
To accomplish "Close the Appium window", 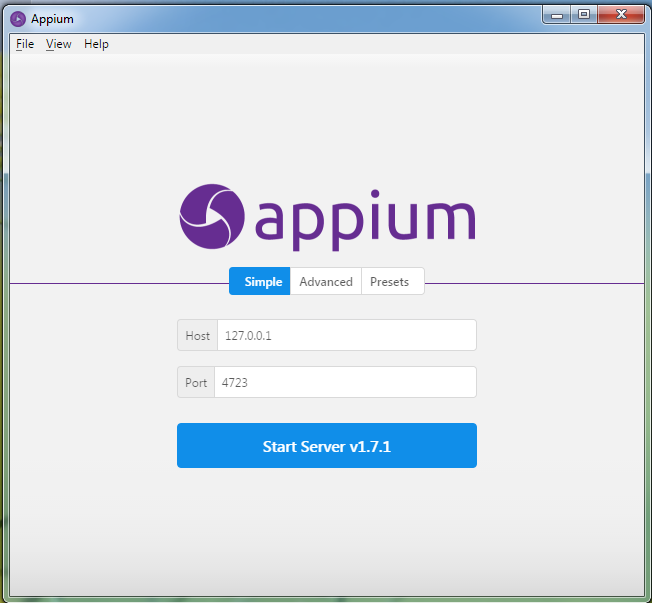I will pyautogui.click(x=621, y=15).
